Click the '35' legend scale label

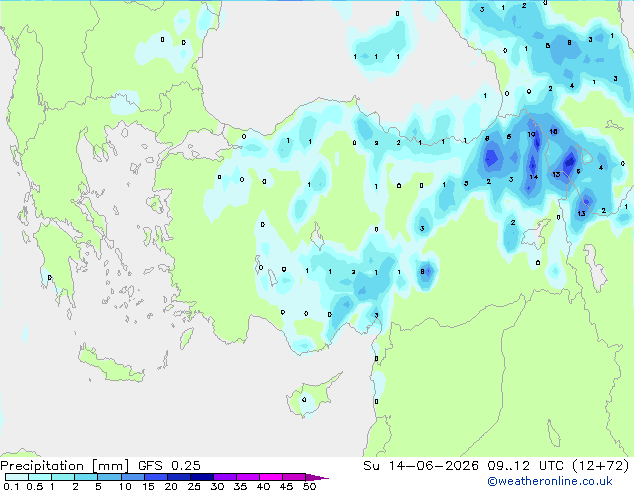pos(240,486)
